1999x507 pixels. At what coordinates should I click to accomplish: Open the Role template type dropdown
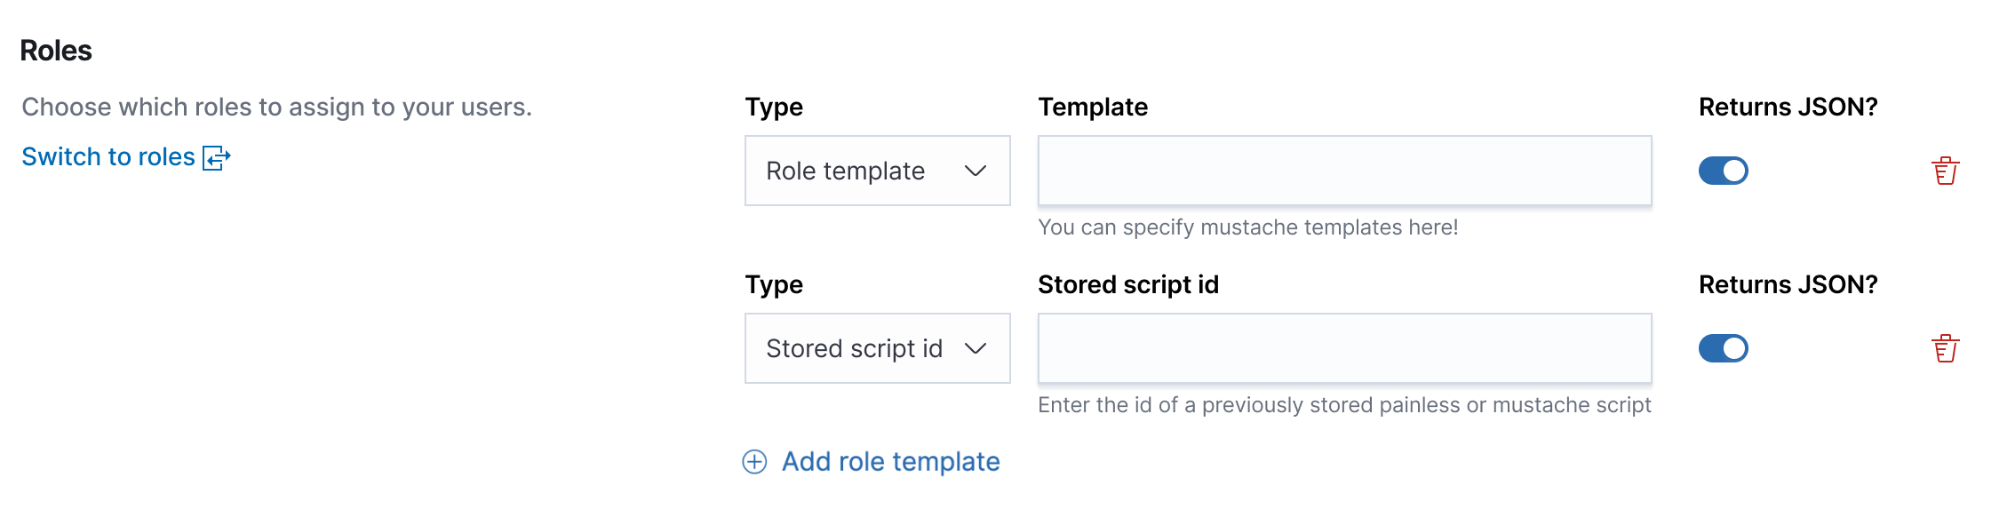(877, 171)
